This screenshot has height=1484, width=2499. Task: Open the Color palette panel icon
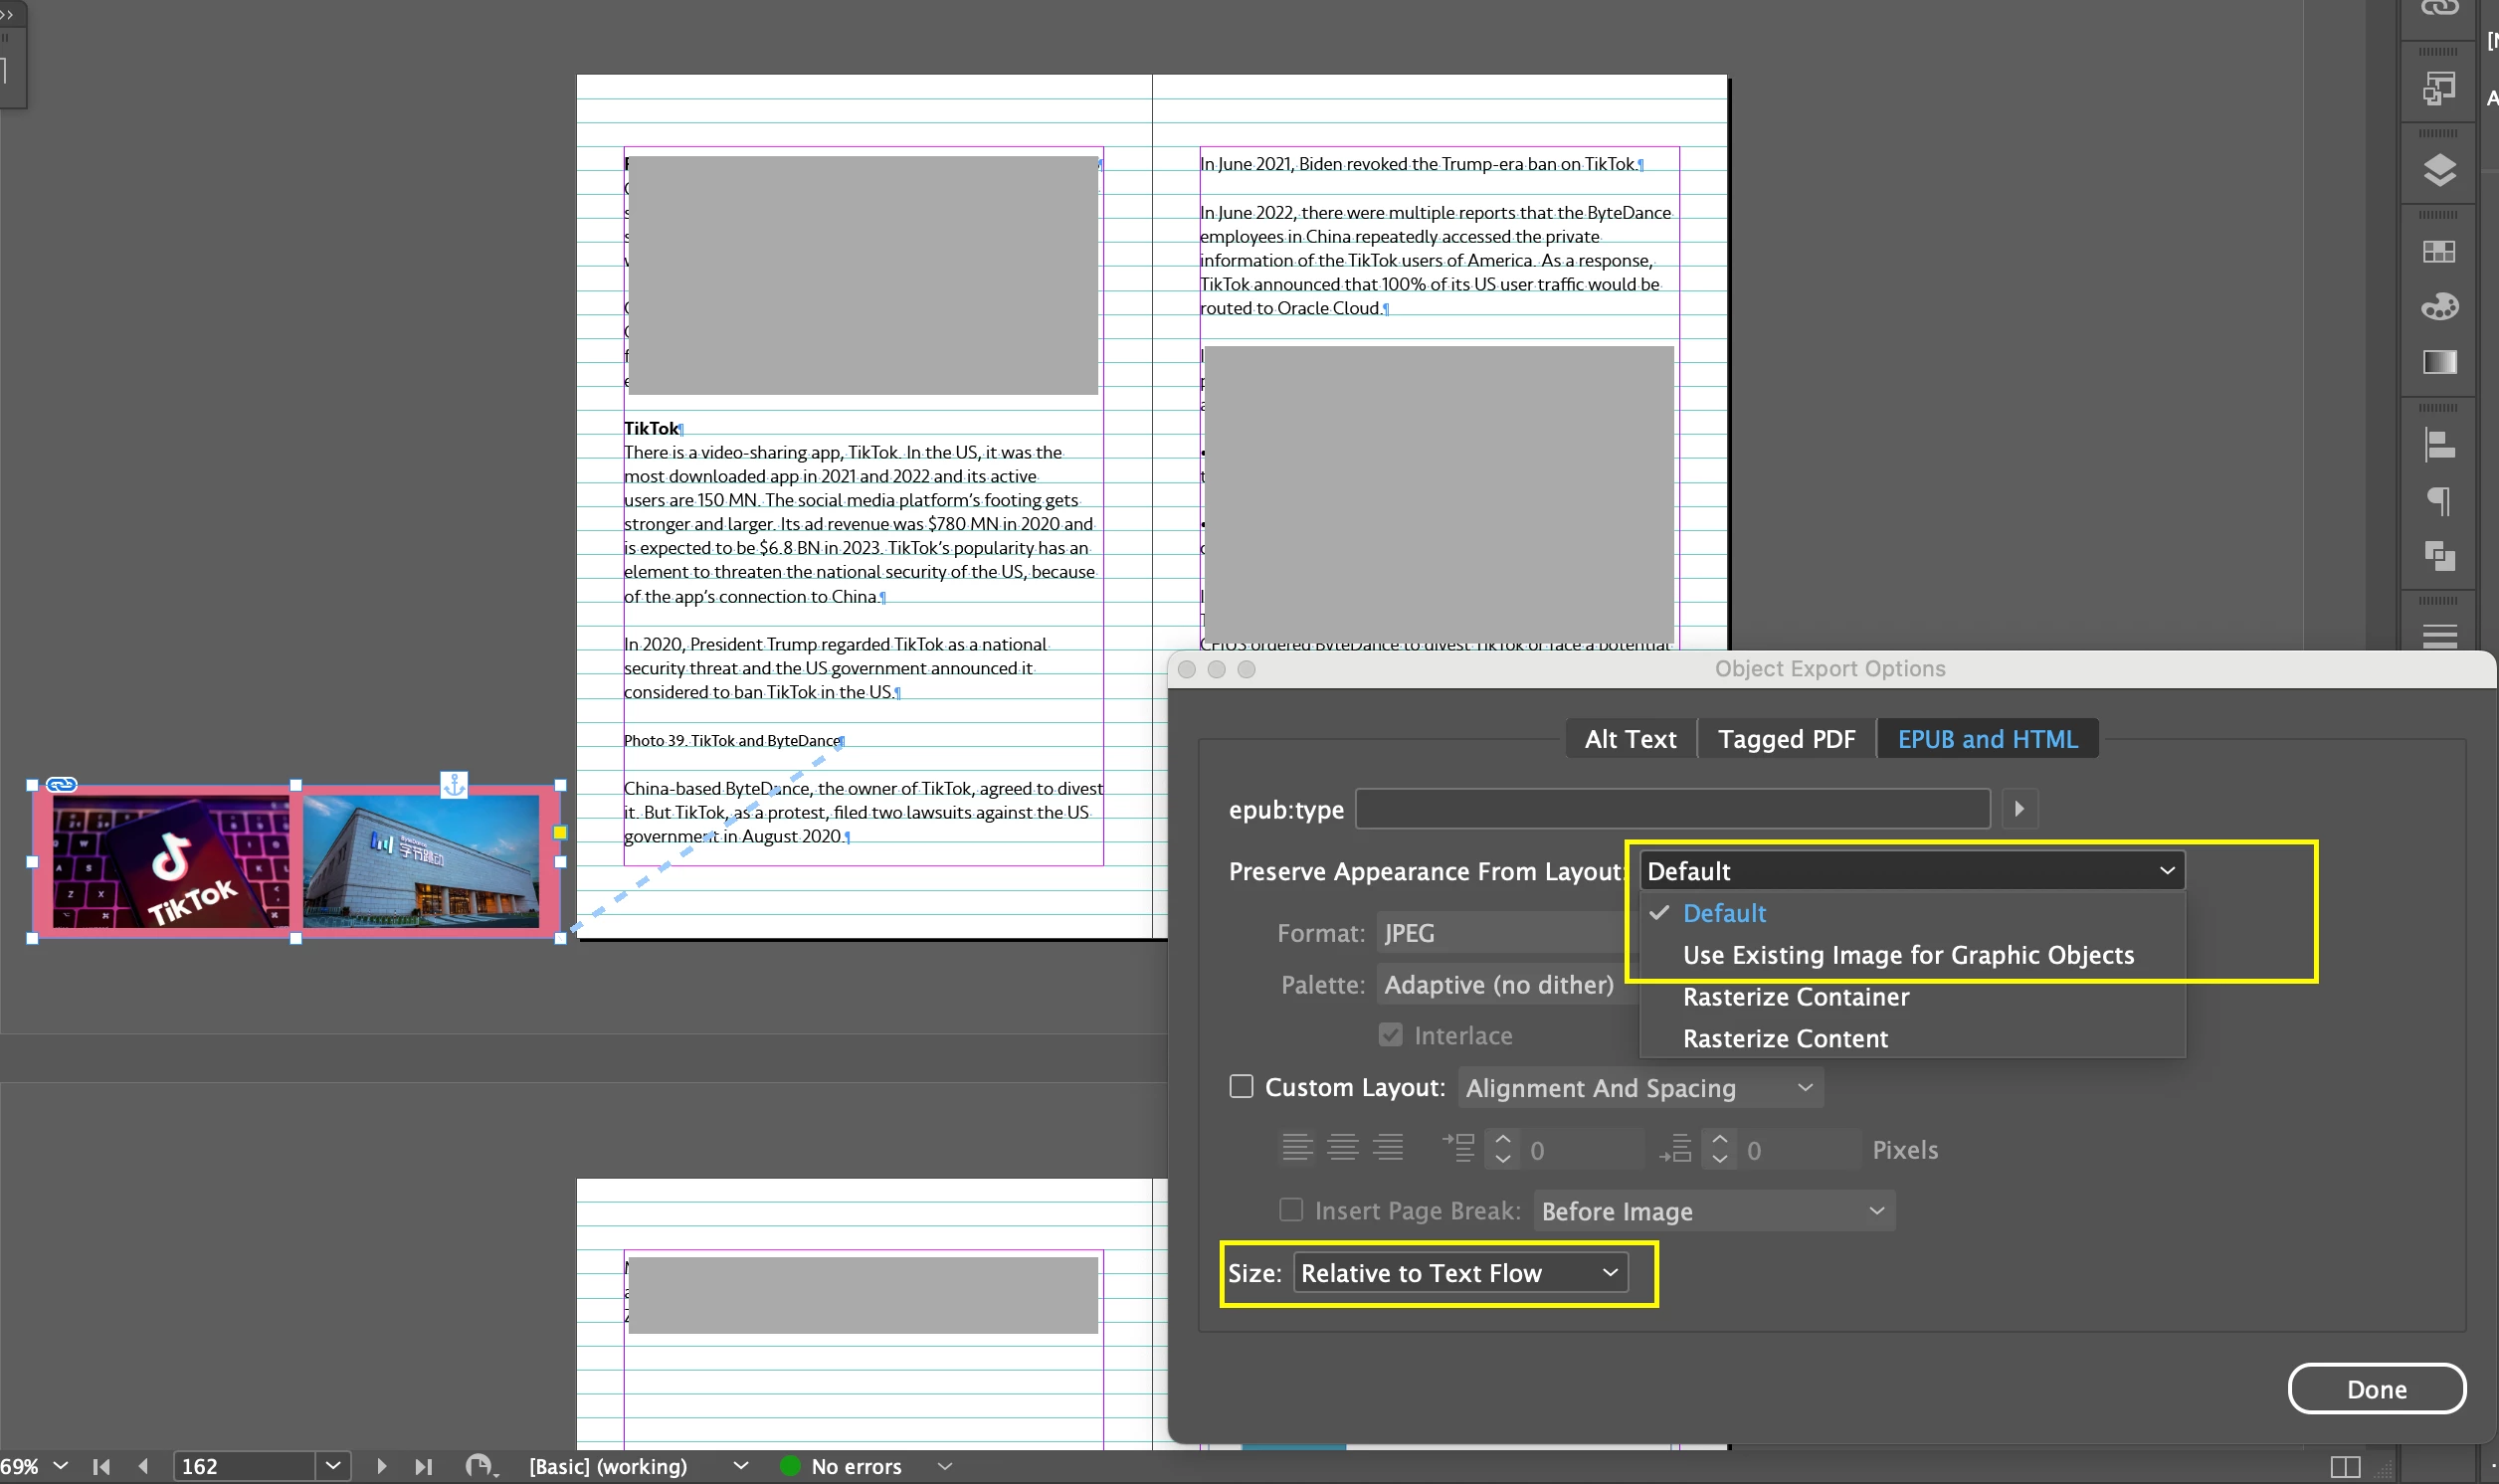2439,307
